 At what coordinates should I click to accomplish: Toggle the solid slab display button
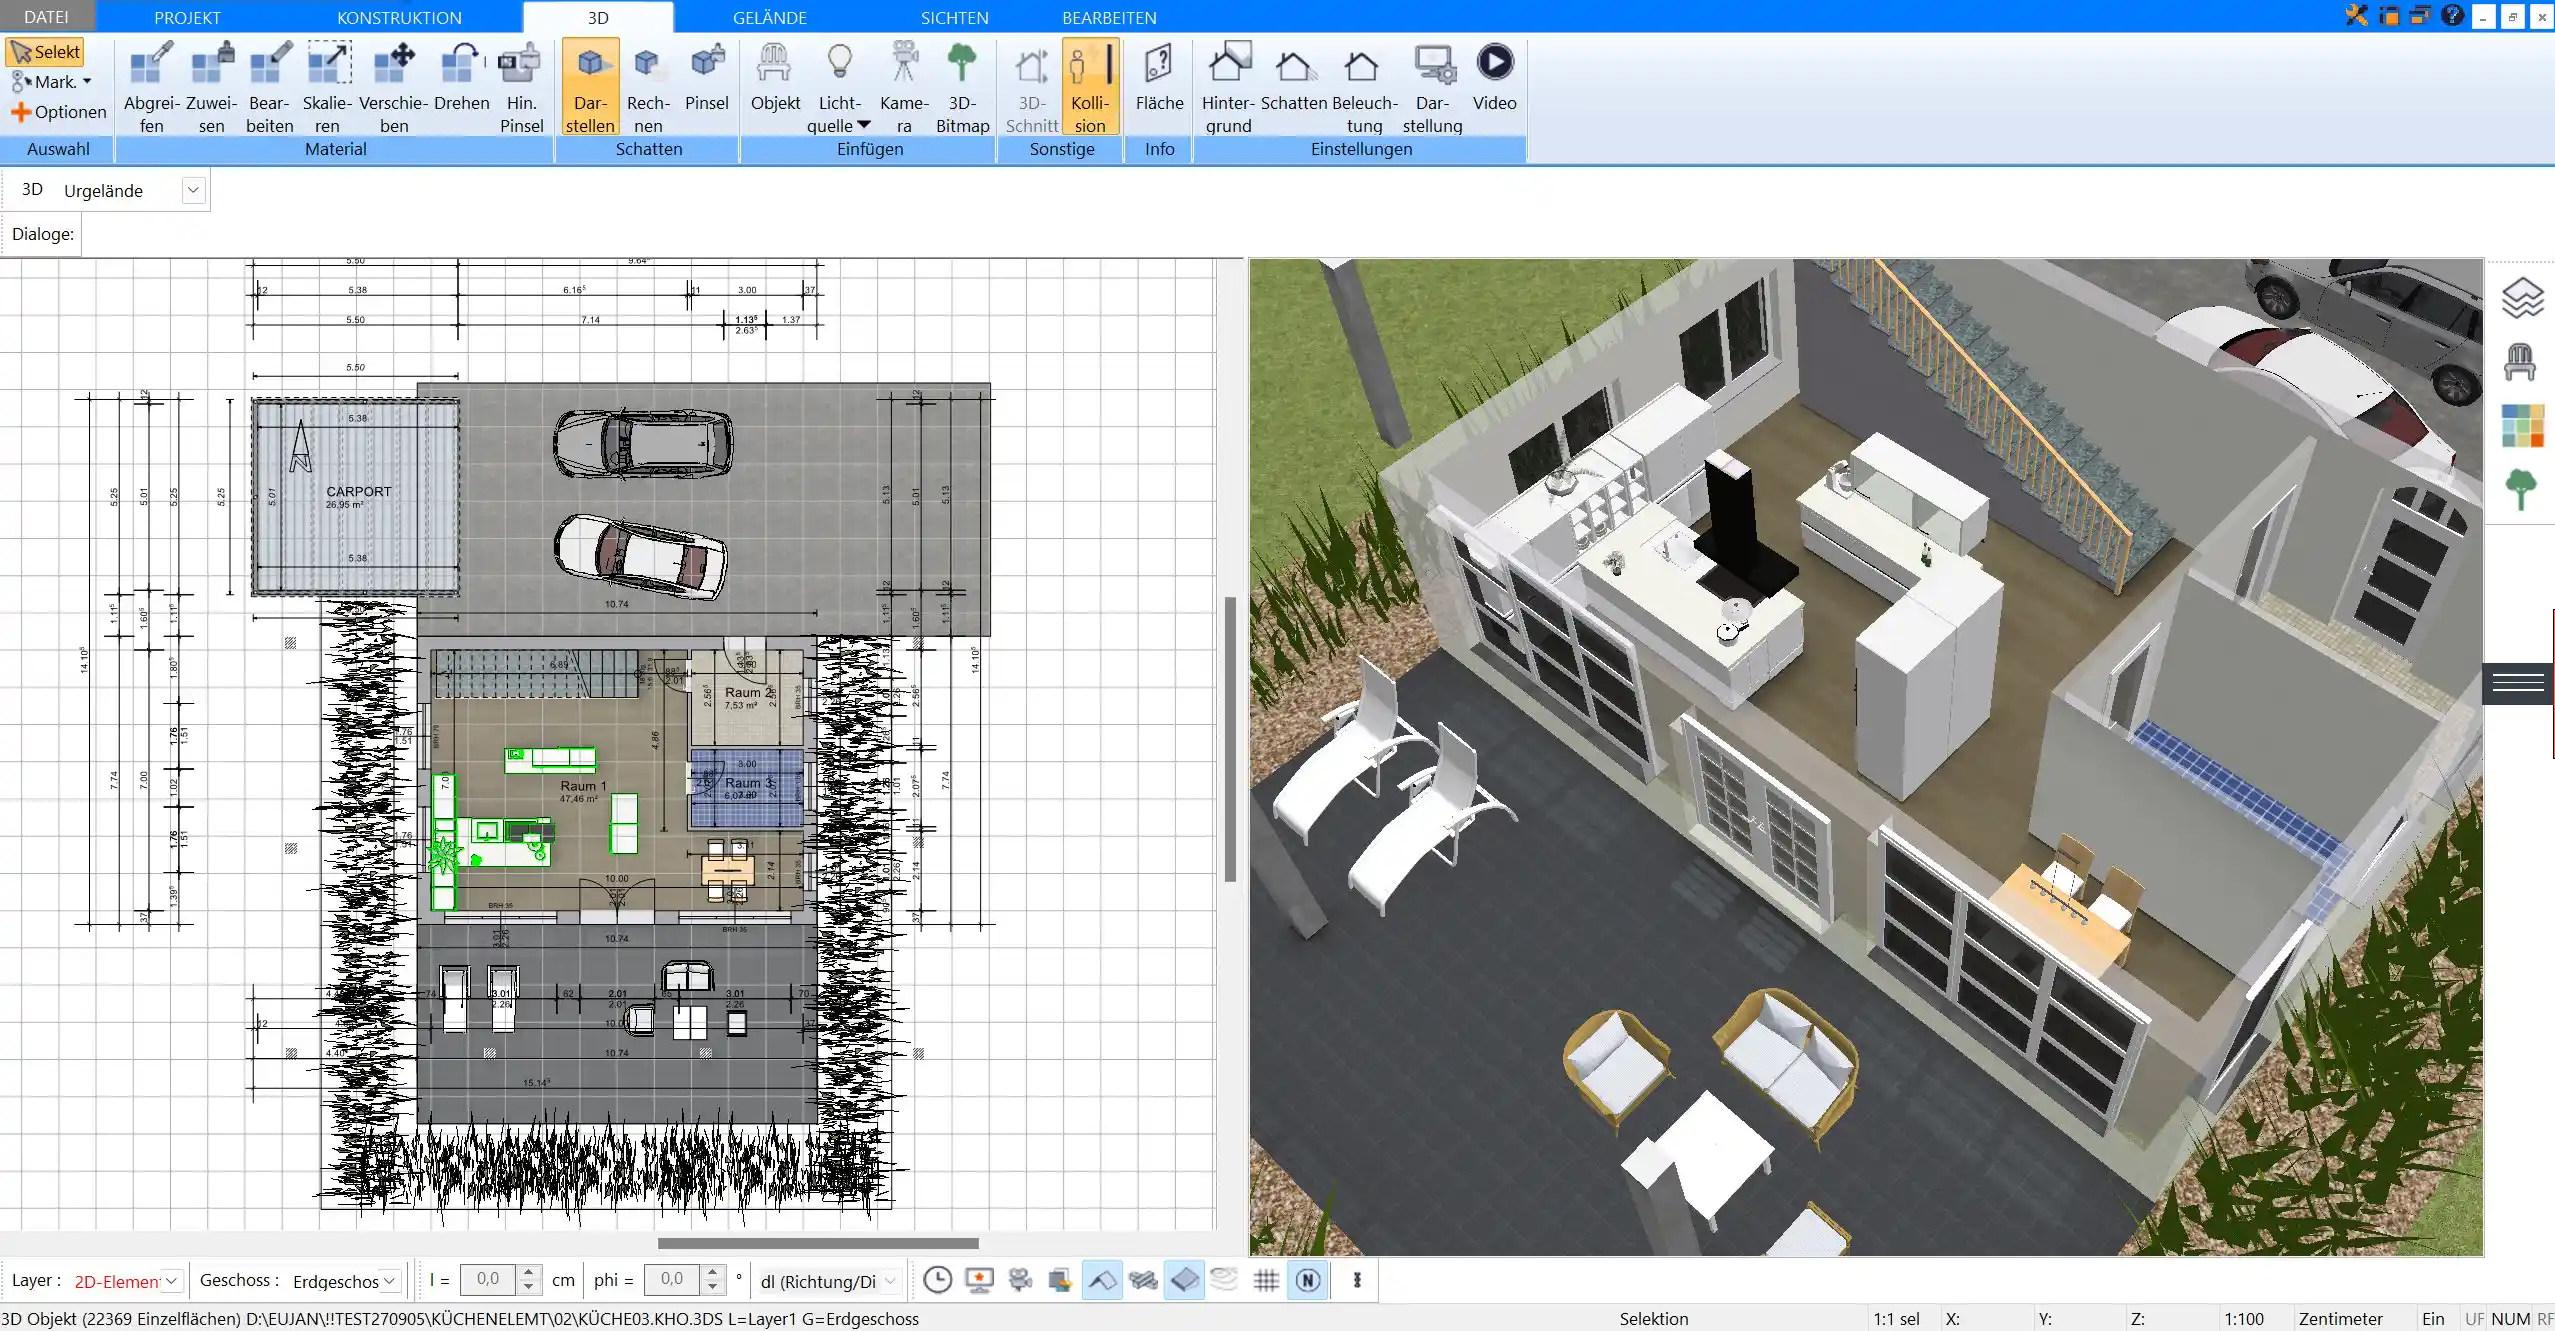click(x=1184, y=1280)
